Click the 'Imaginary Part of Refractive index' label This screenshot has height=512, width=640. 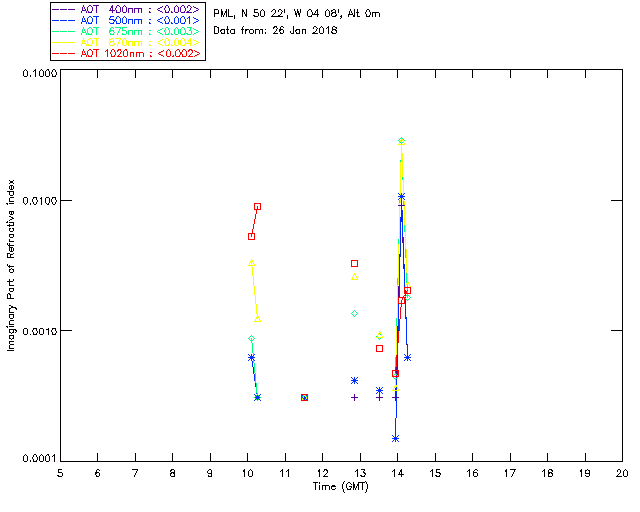tap(11, 265)
